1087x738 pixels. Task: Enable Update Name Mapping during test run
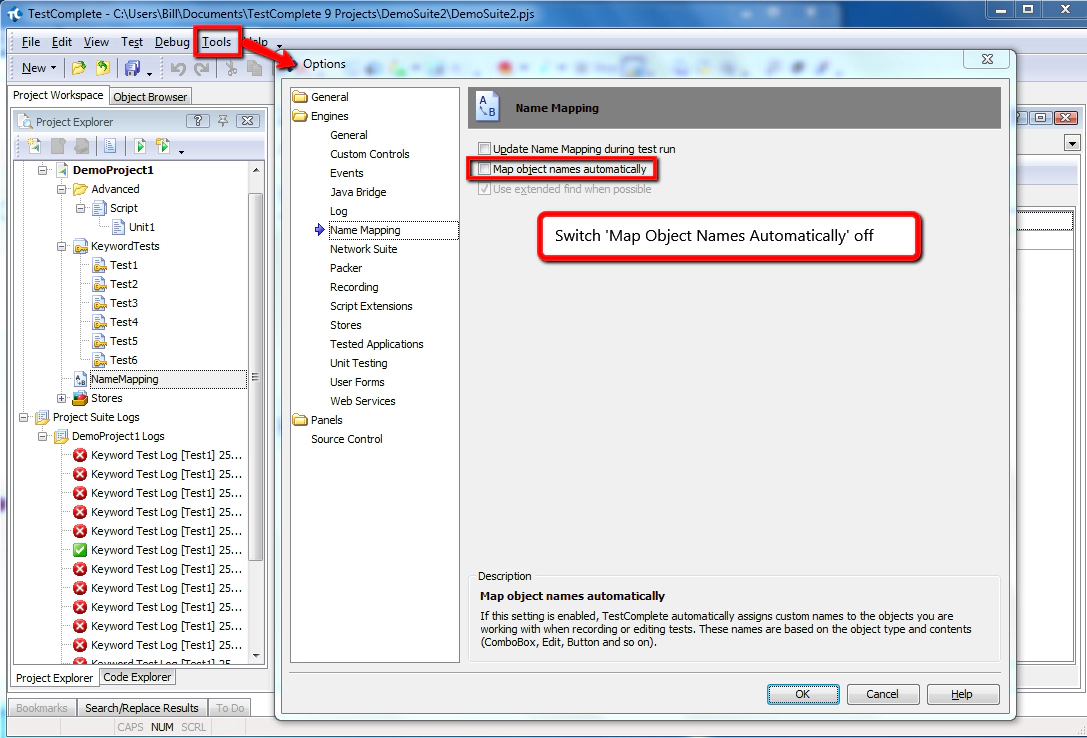485,148
